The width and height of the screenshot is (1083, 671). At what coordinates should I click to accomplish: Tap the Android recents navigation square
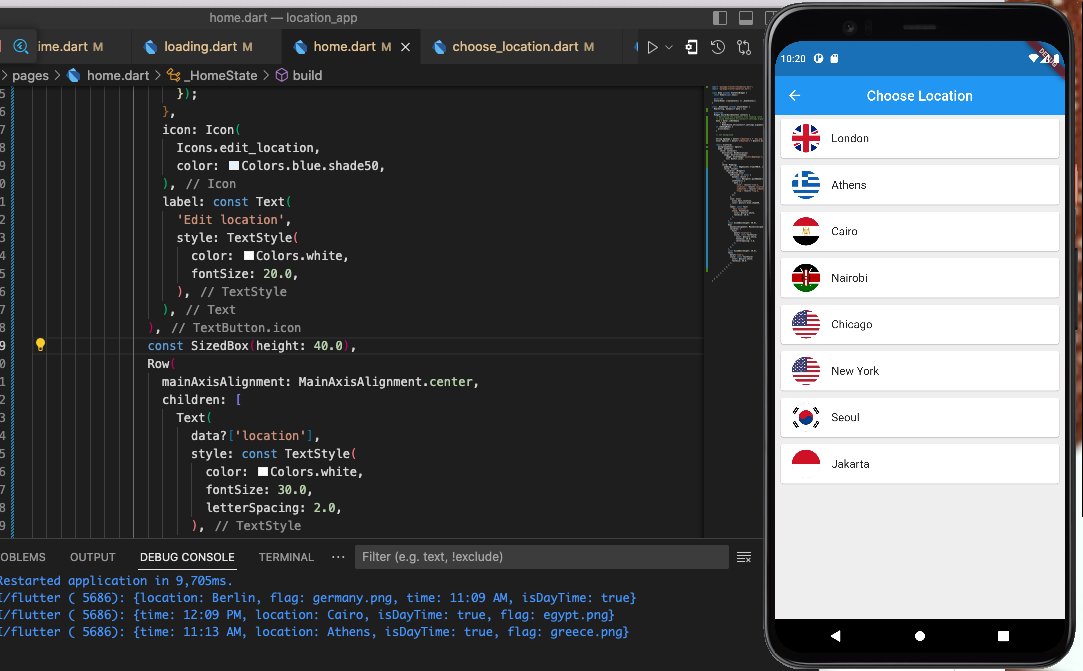1003,636
